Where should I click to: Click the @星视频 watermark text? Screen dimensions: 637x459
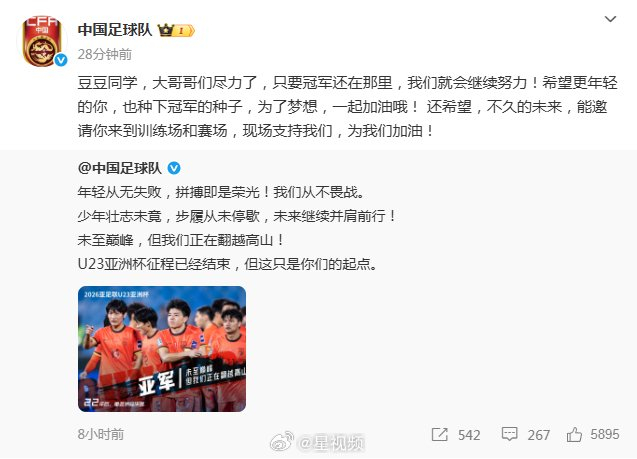331,443
